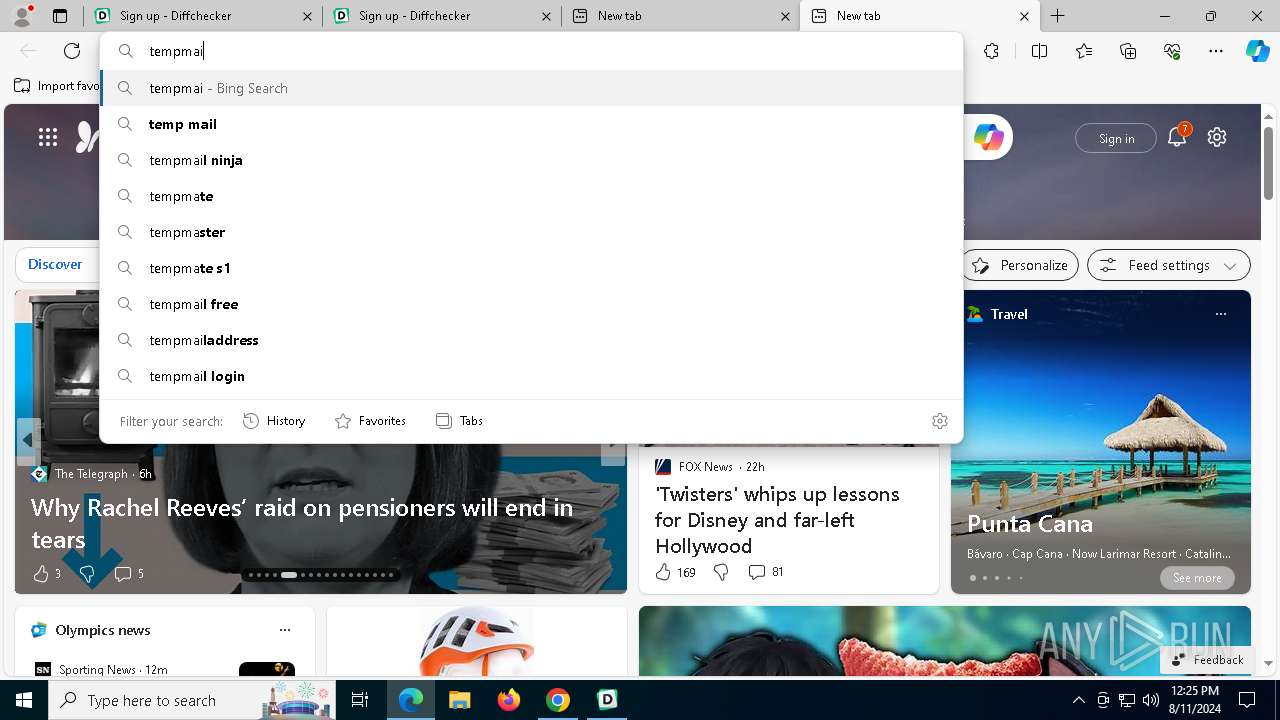The height and width of the screenshot is (720, 1280).
Task: Open page settings gear icon
Action: click(x=1217, y=138)
